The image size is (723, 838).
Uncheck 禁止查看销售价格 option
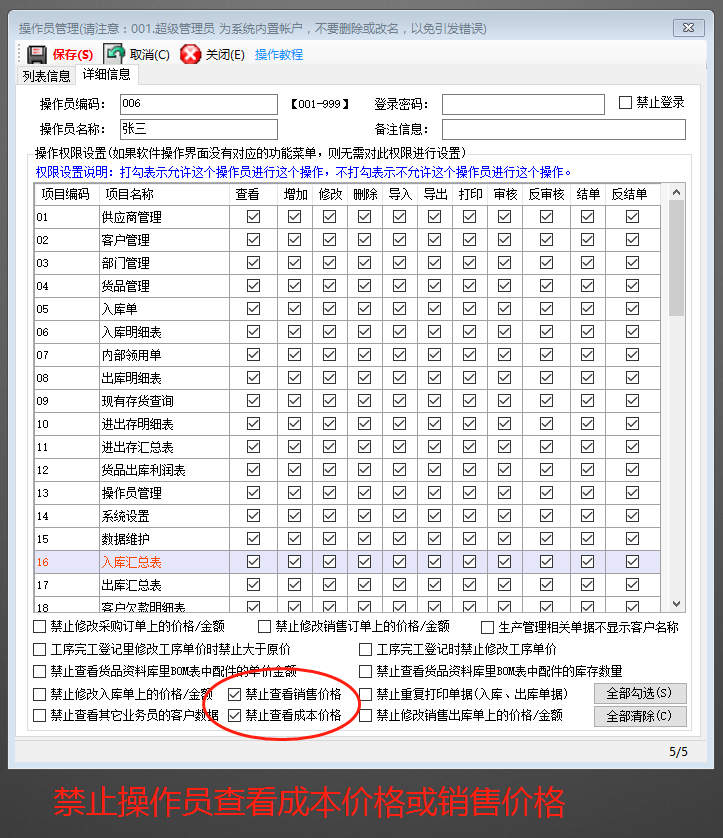(x=234, y=694)
